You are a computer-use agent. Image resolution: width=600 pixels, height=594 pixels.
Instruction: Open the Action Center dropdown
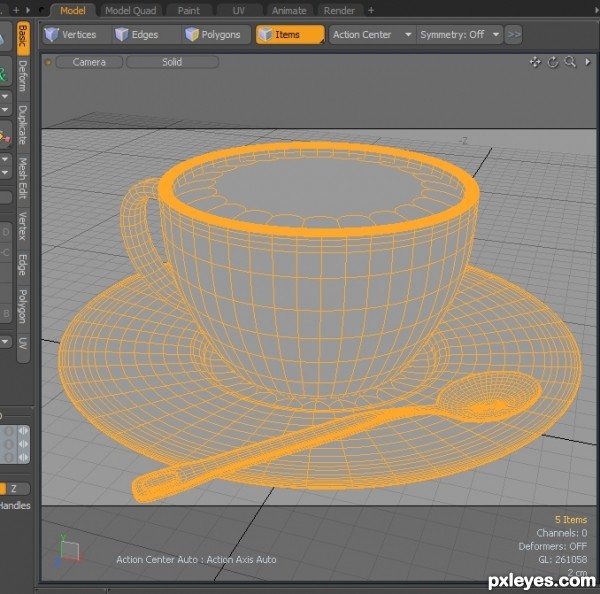point(372,34)
